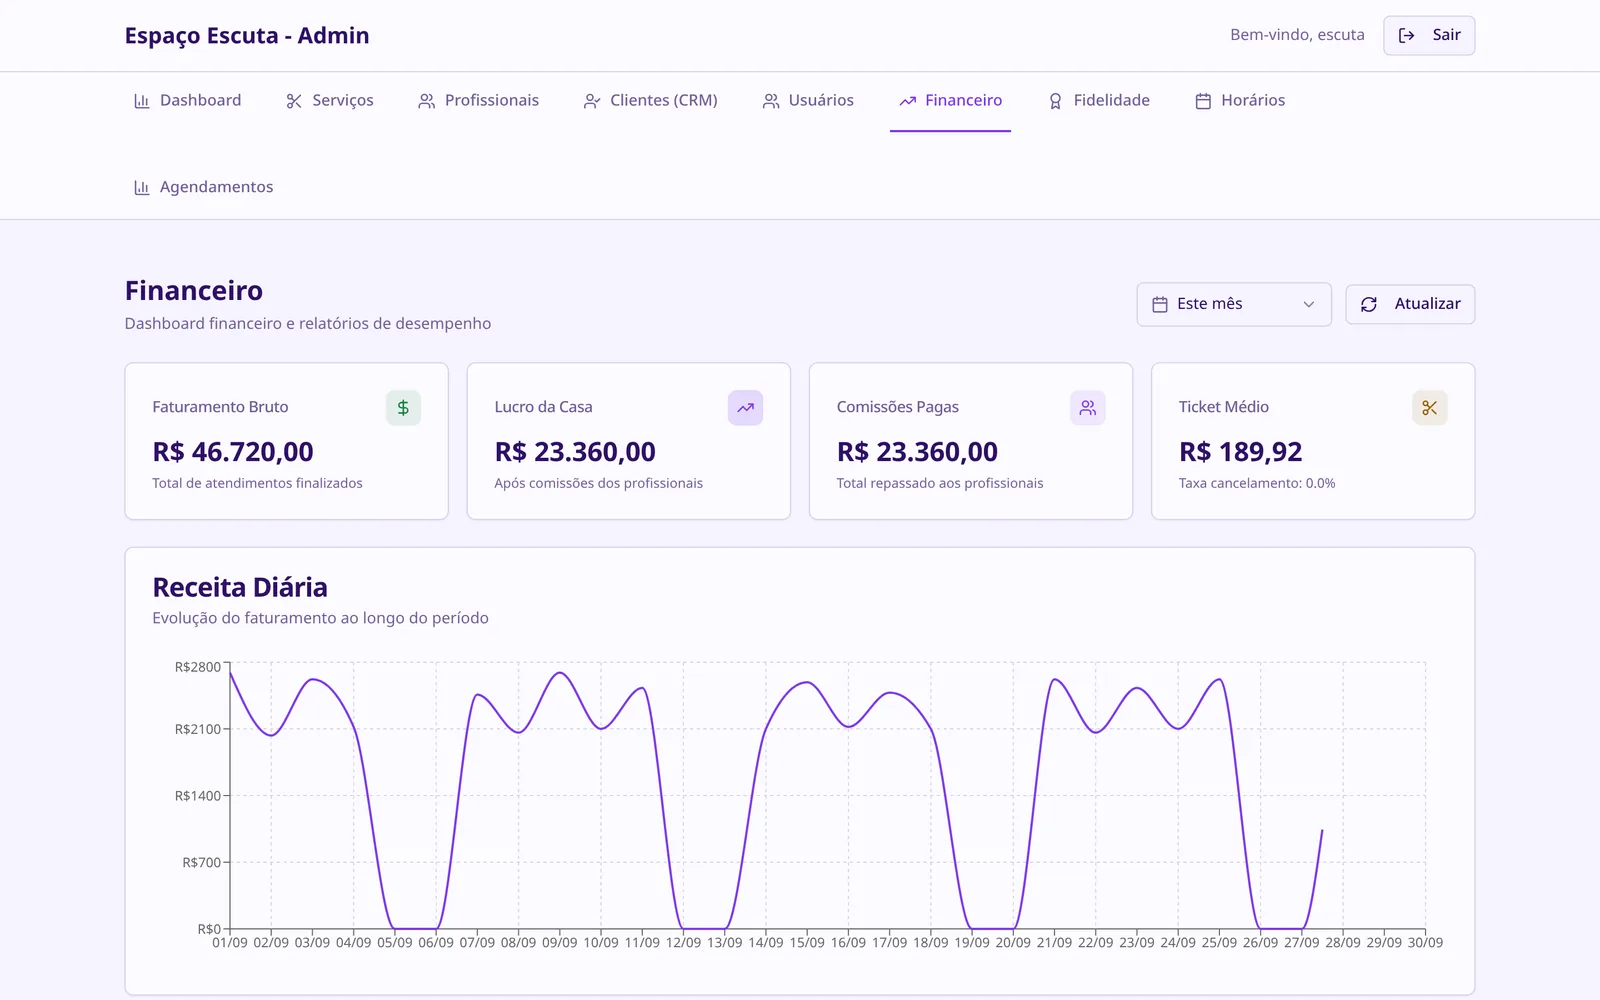Click the Sair logout button

[1429, 36]
